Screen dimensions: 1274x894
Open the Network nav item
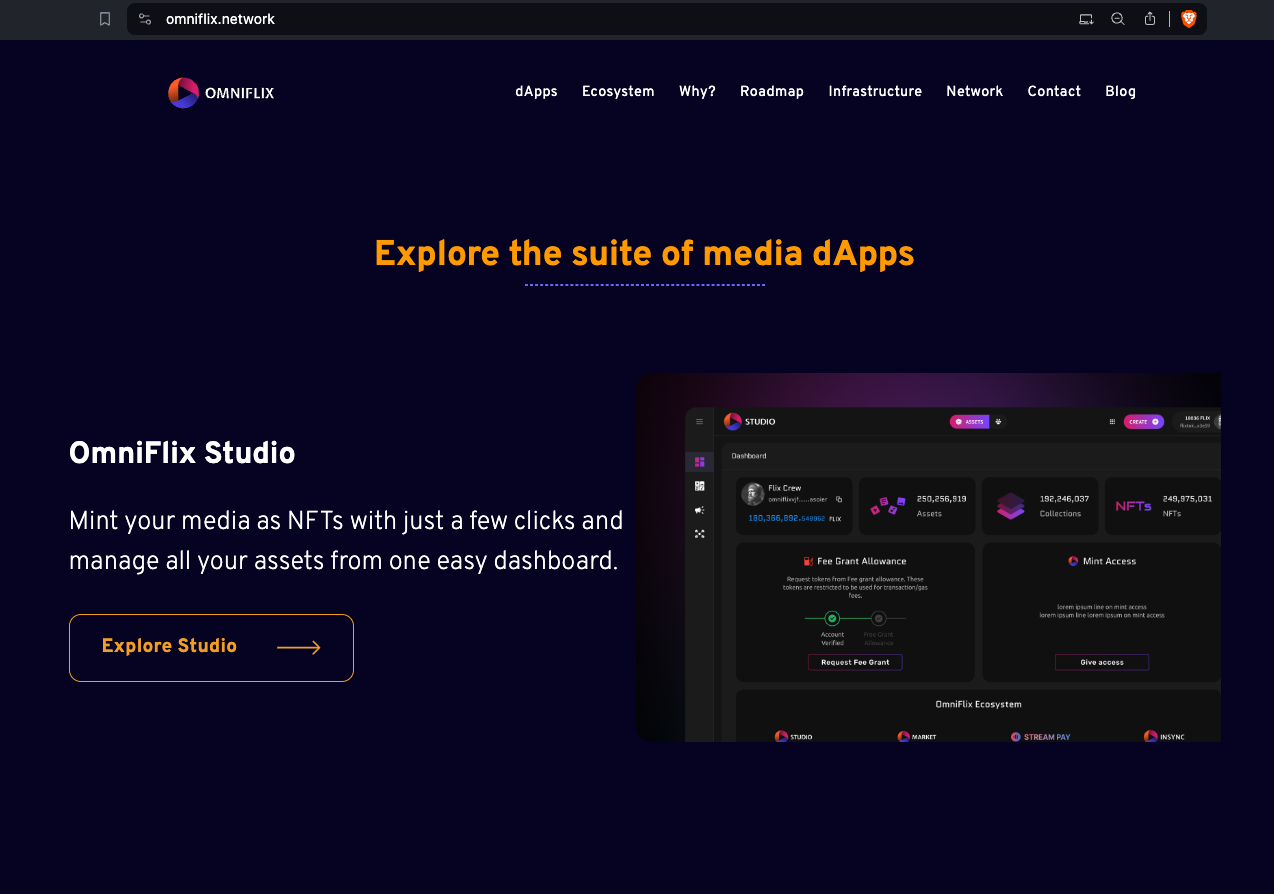974,91
